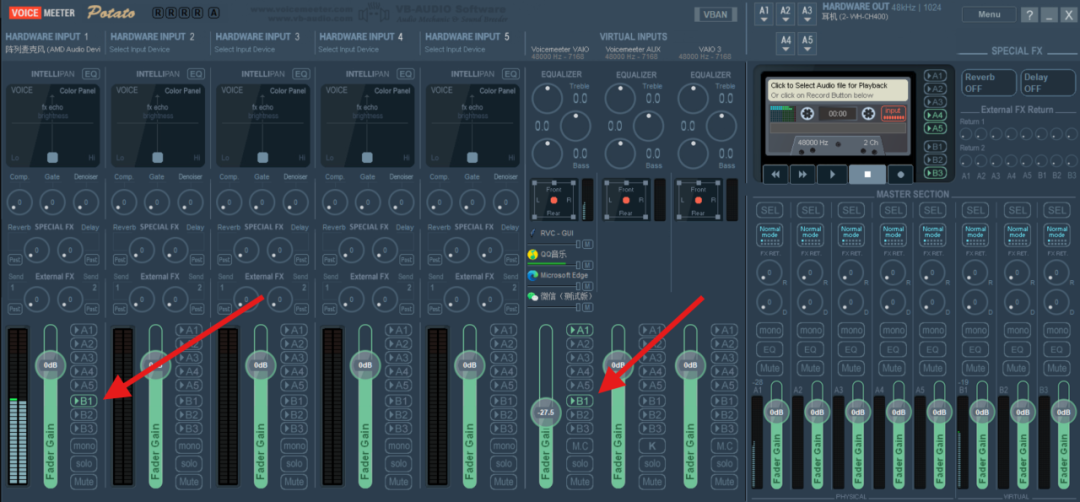1080x502 pixels.
Task: Click the cassette red input indicator
Action: 892,111
